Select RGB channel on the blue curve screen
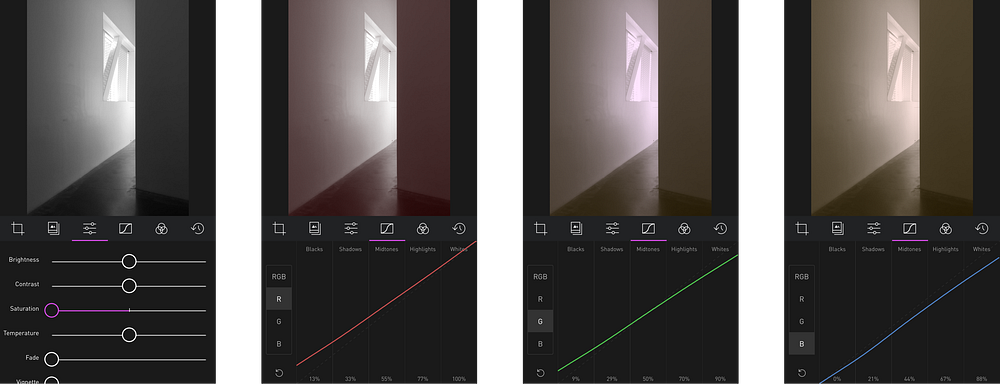Viewport: 1000px width, 384px height. [802, 276]
